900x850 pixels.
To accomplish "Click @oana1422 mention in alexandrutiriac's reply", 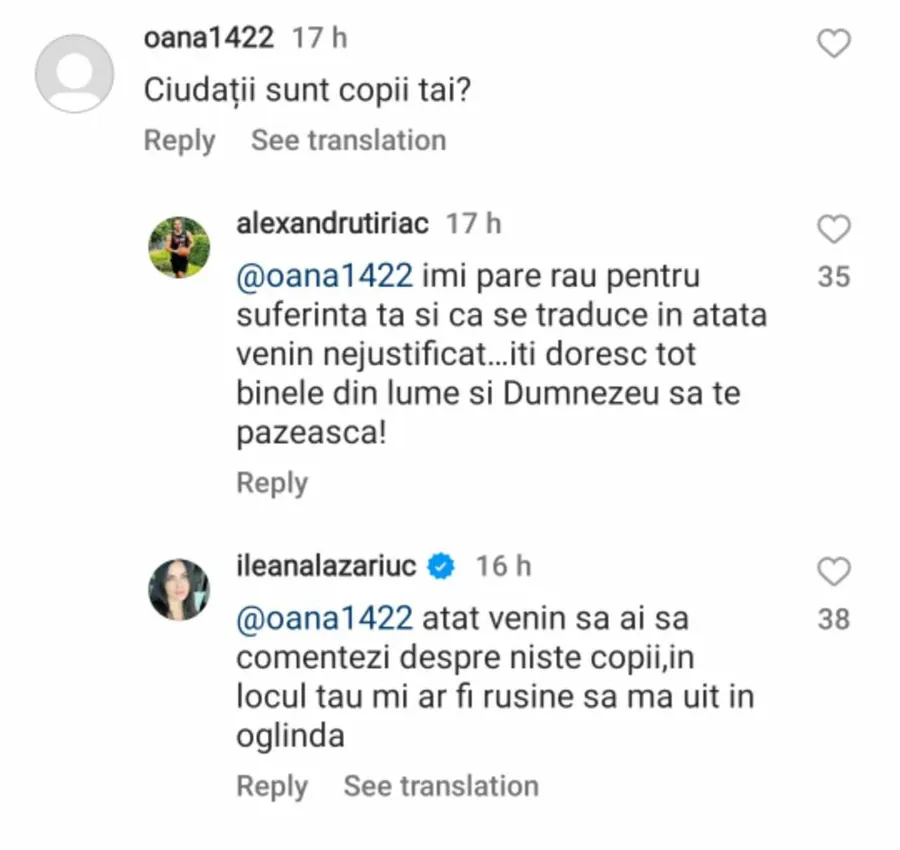I will coord(324,274).
